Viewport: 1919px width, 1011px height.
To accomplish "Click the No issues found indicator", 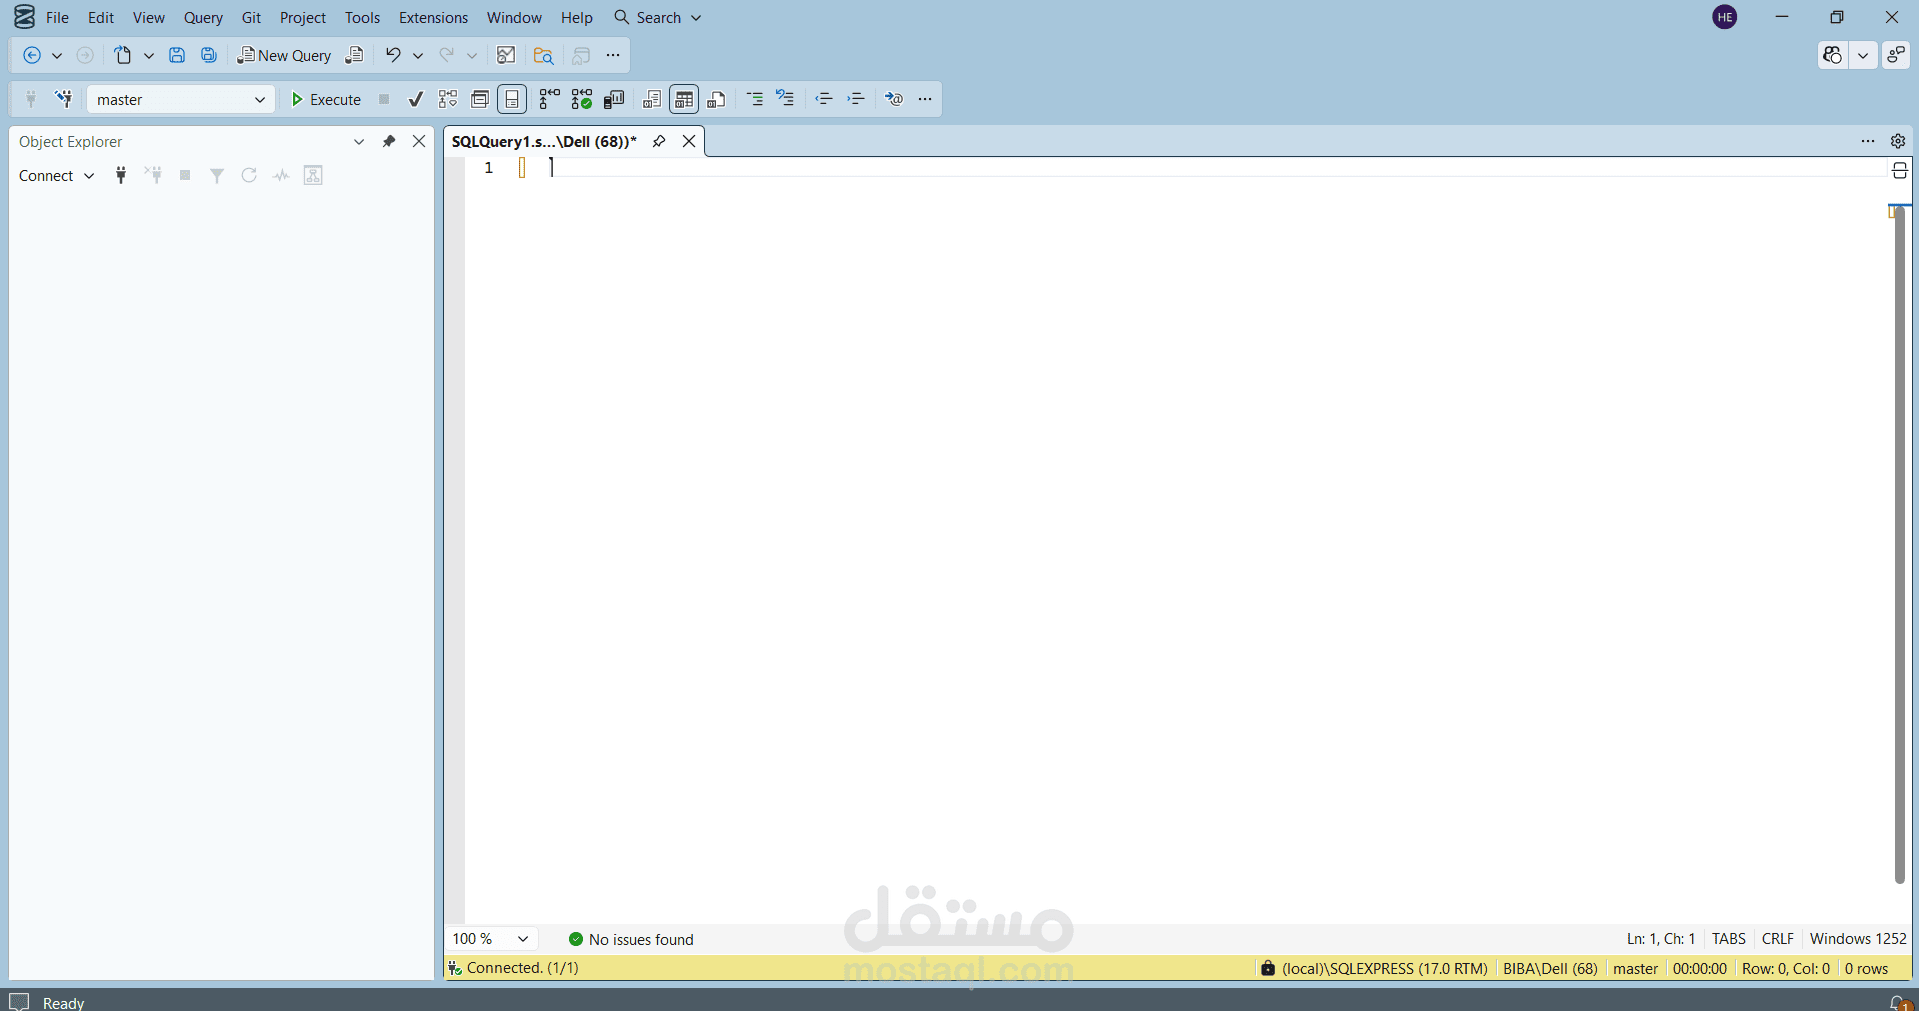I will point(631,939).
